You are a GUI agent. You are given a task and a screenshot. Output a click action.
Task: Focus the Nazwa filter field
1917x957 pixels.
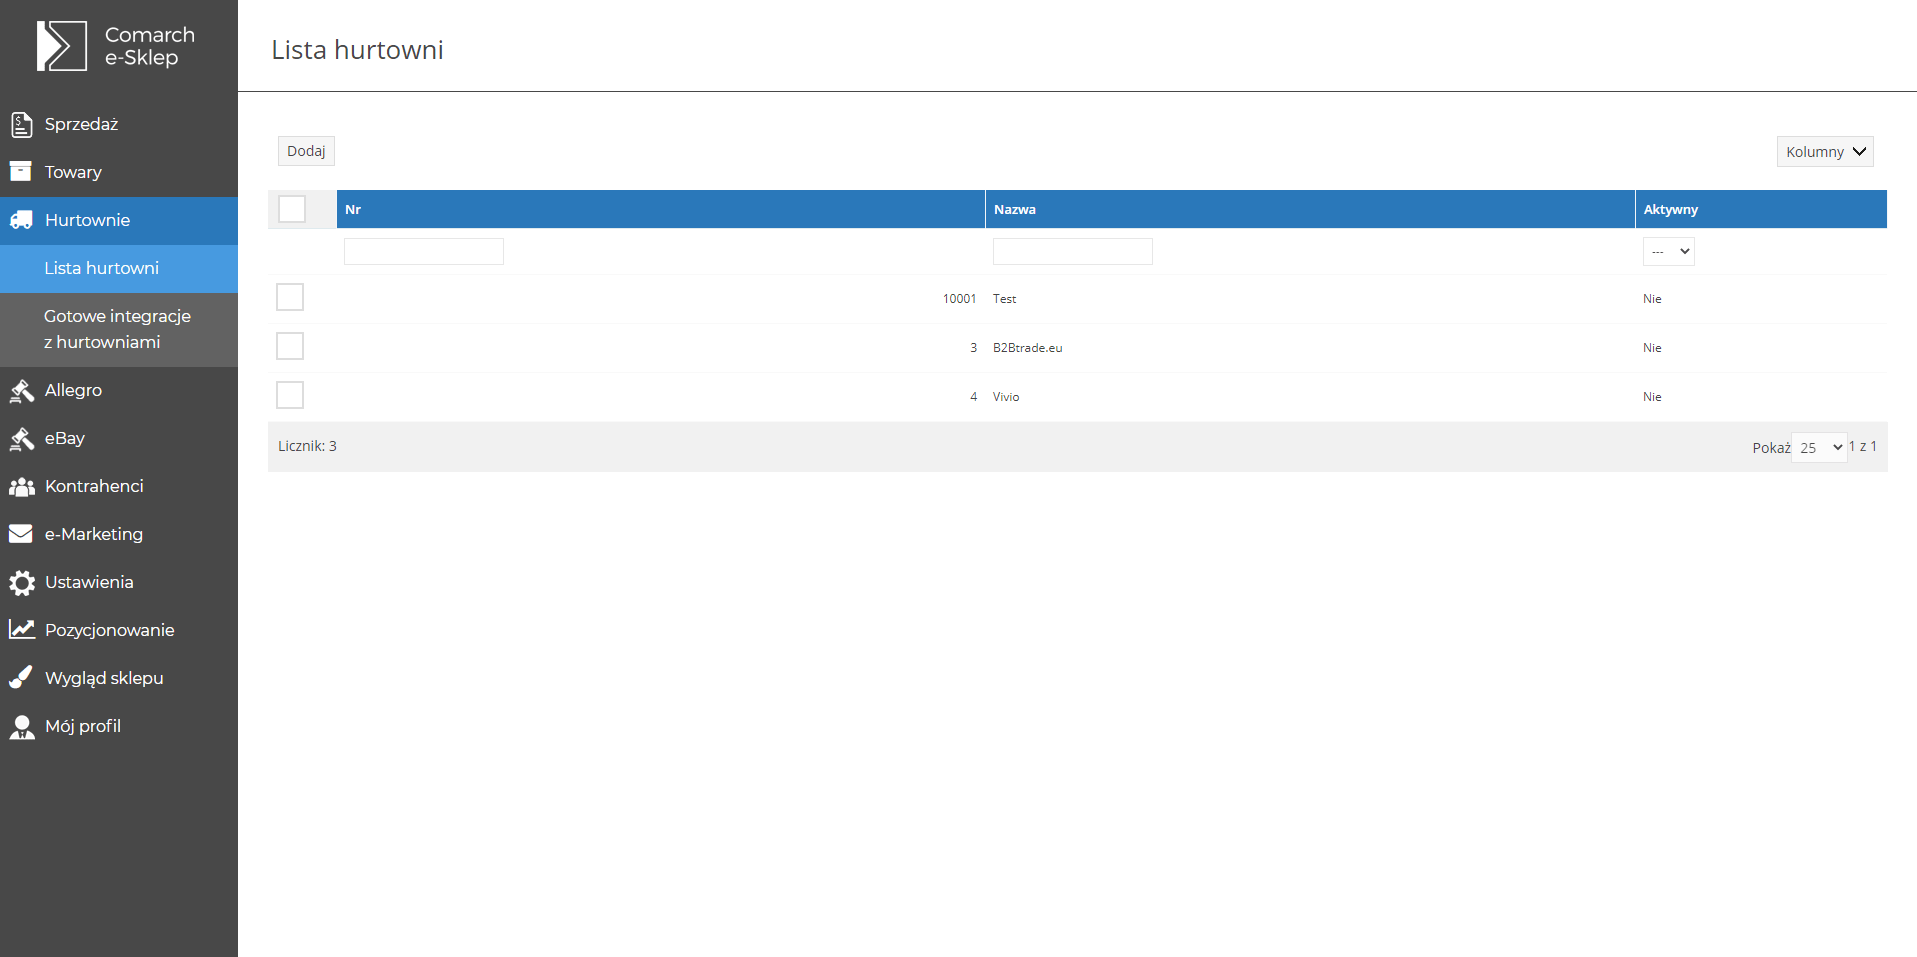[1073, 251]
